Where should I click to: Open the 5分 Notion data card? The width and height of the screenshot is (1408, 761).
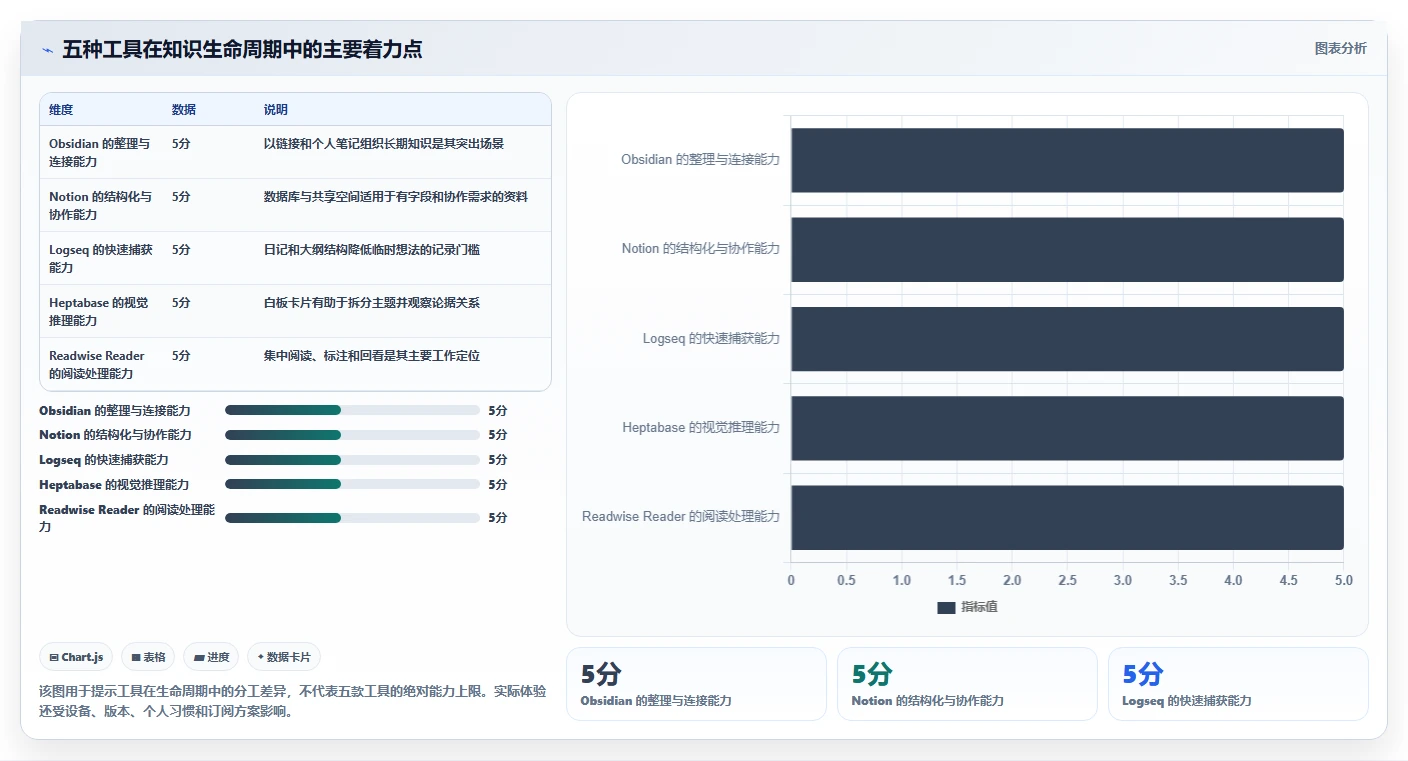tap(967, 684)
